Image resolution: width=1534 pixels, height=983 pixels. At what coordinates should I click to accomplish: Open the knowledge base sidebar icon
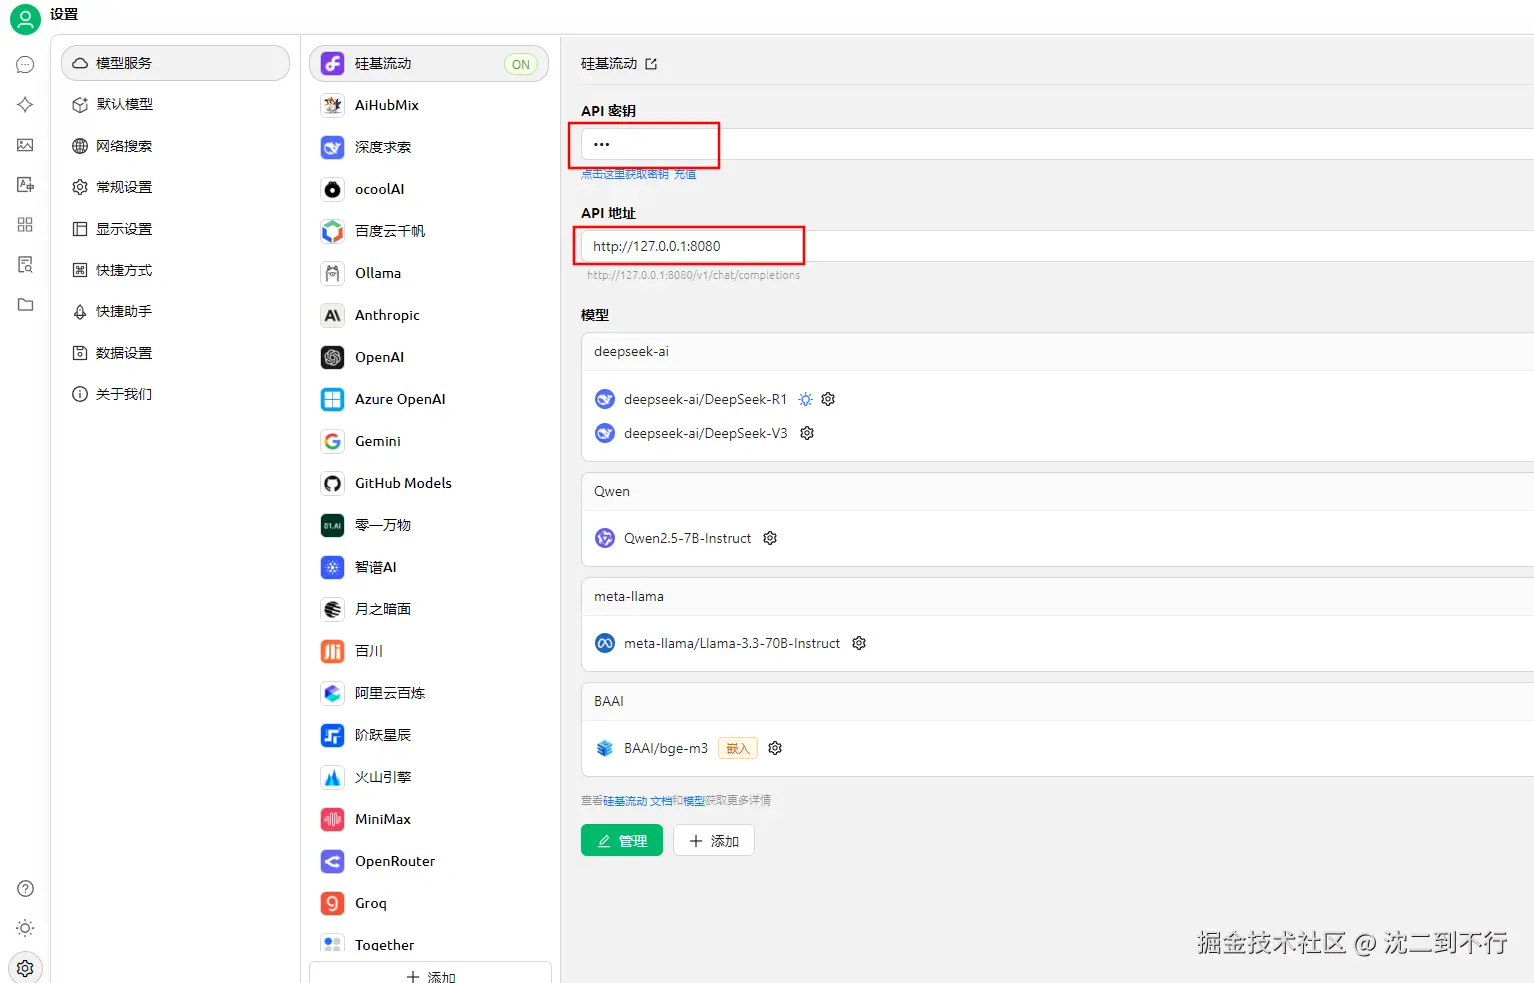click(25, 265)
